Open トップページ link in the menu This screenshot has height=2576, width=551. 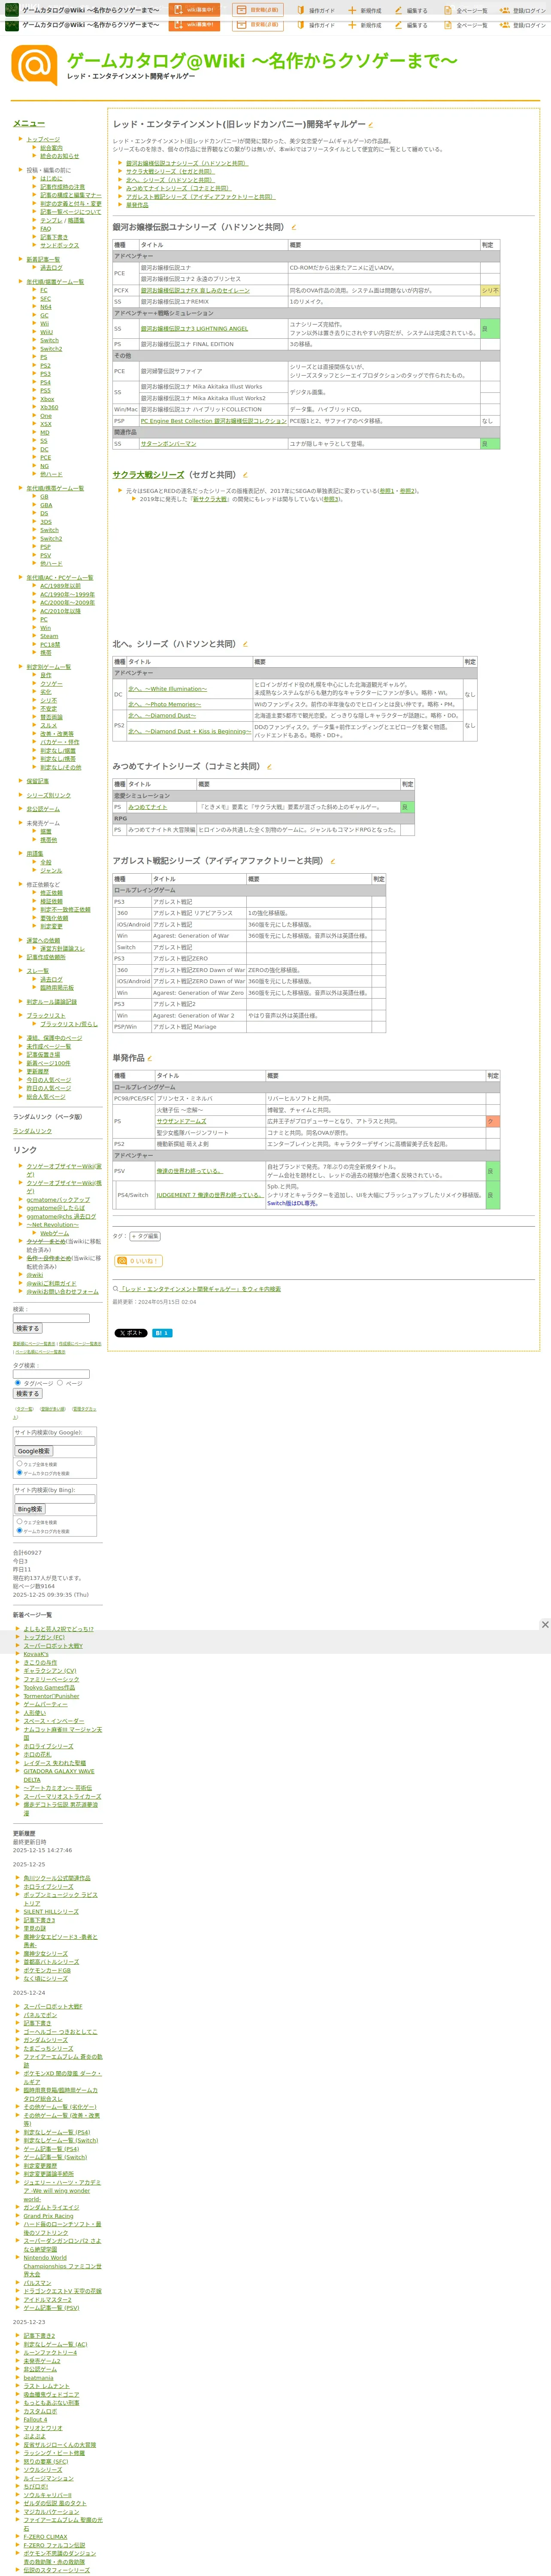(43, 140)
